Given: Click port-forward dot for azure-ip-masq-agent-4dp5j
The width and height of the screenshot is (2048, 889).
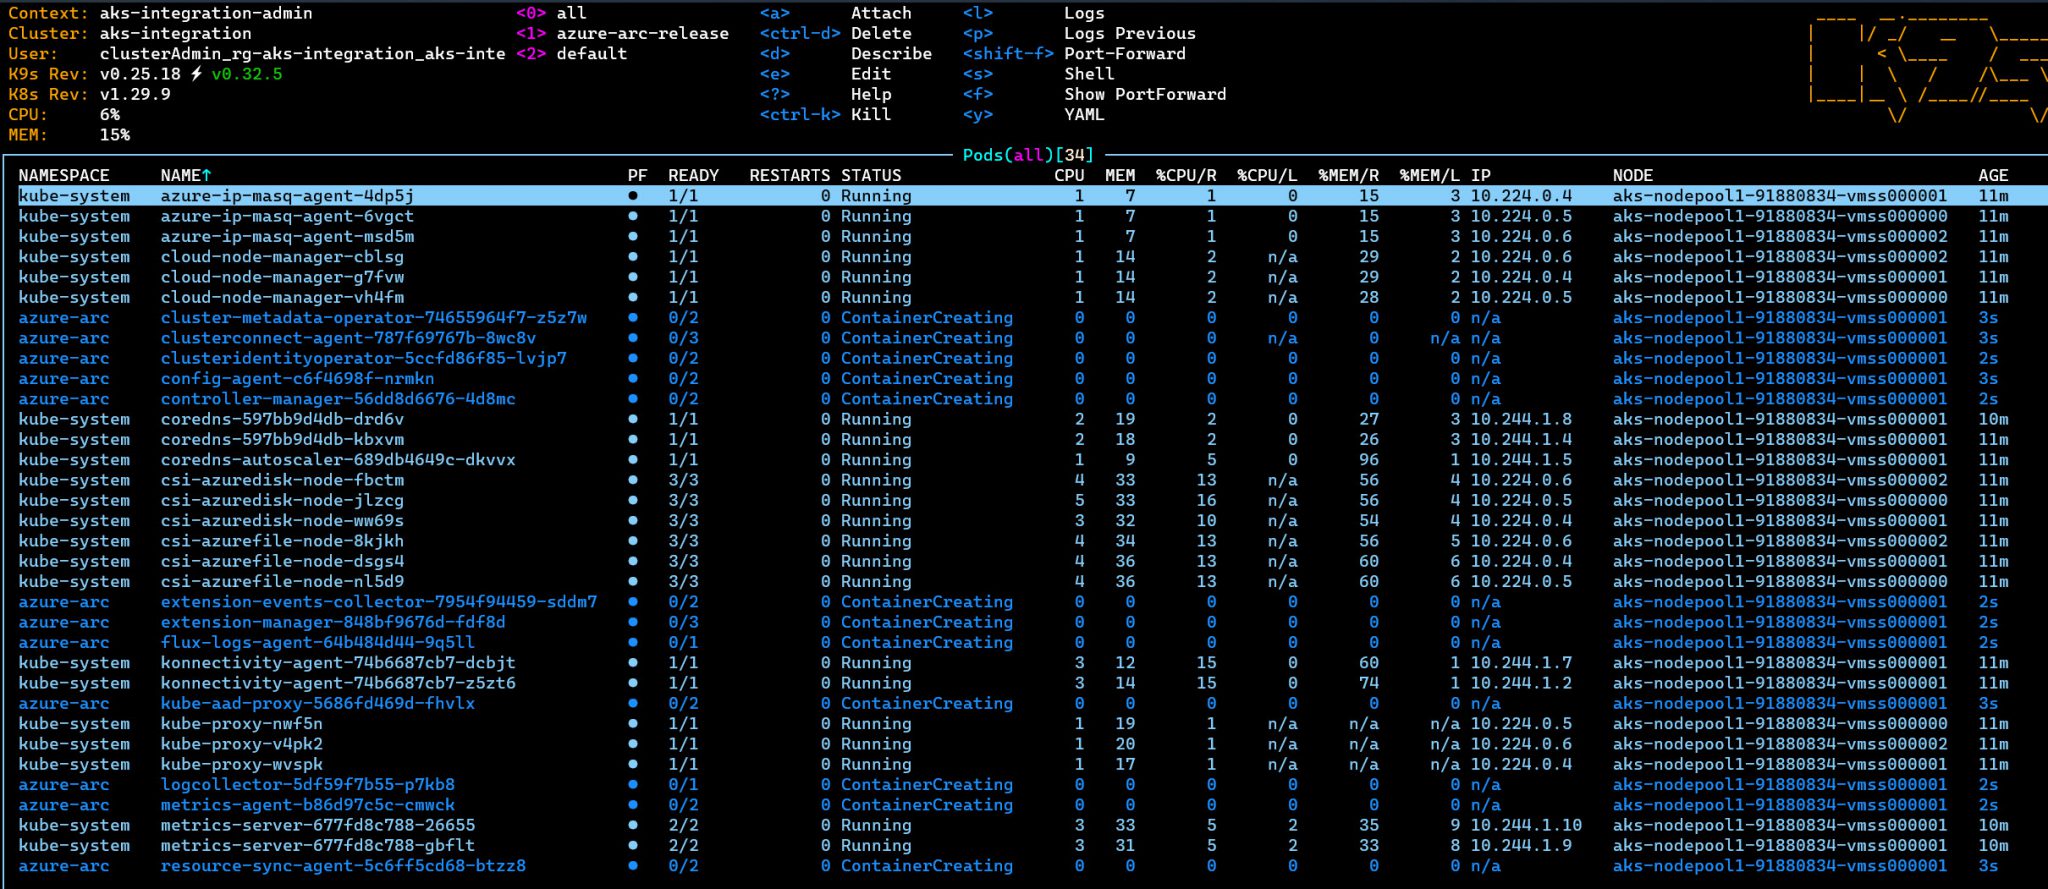Looking at the screenshot, I should point(633,196).
